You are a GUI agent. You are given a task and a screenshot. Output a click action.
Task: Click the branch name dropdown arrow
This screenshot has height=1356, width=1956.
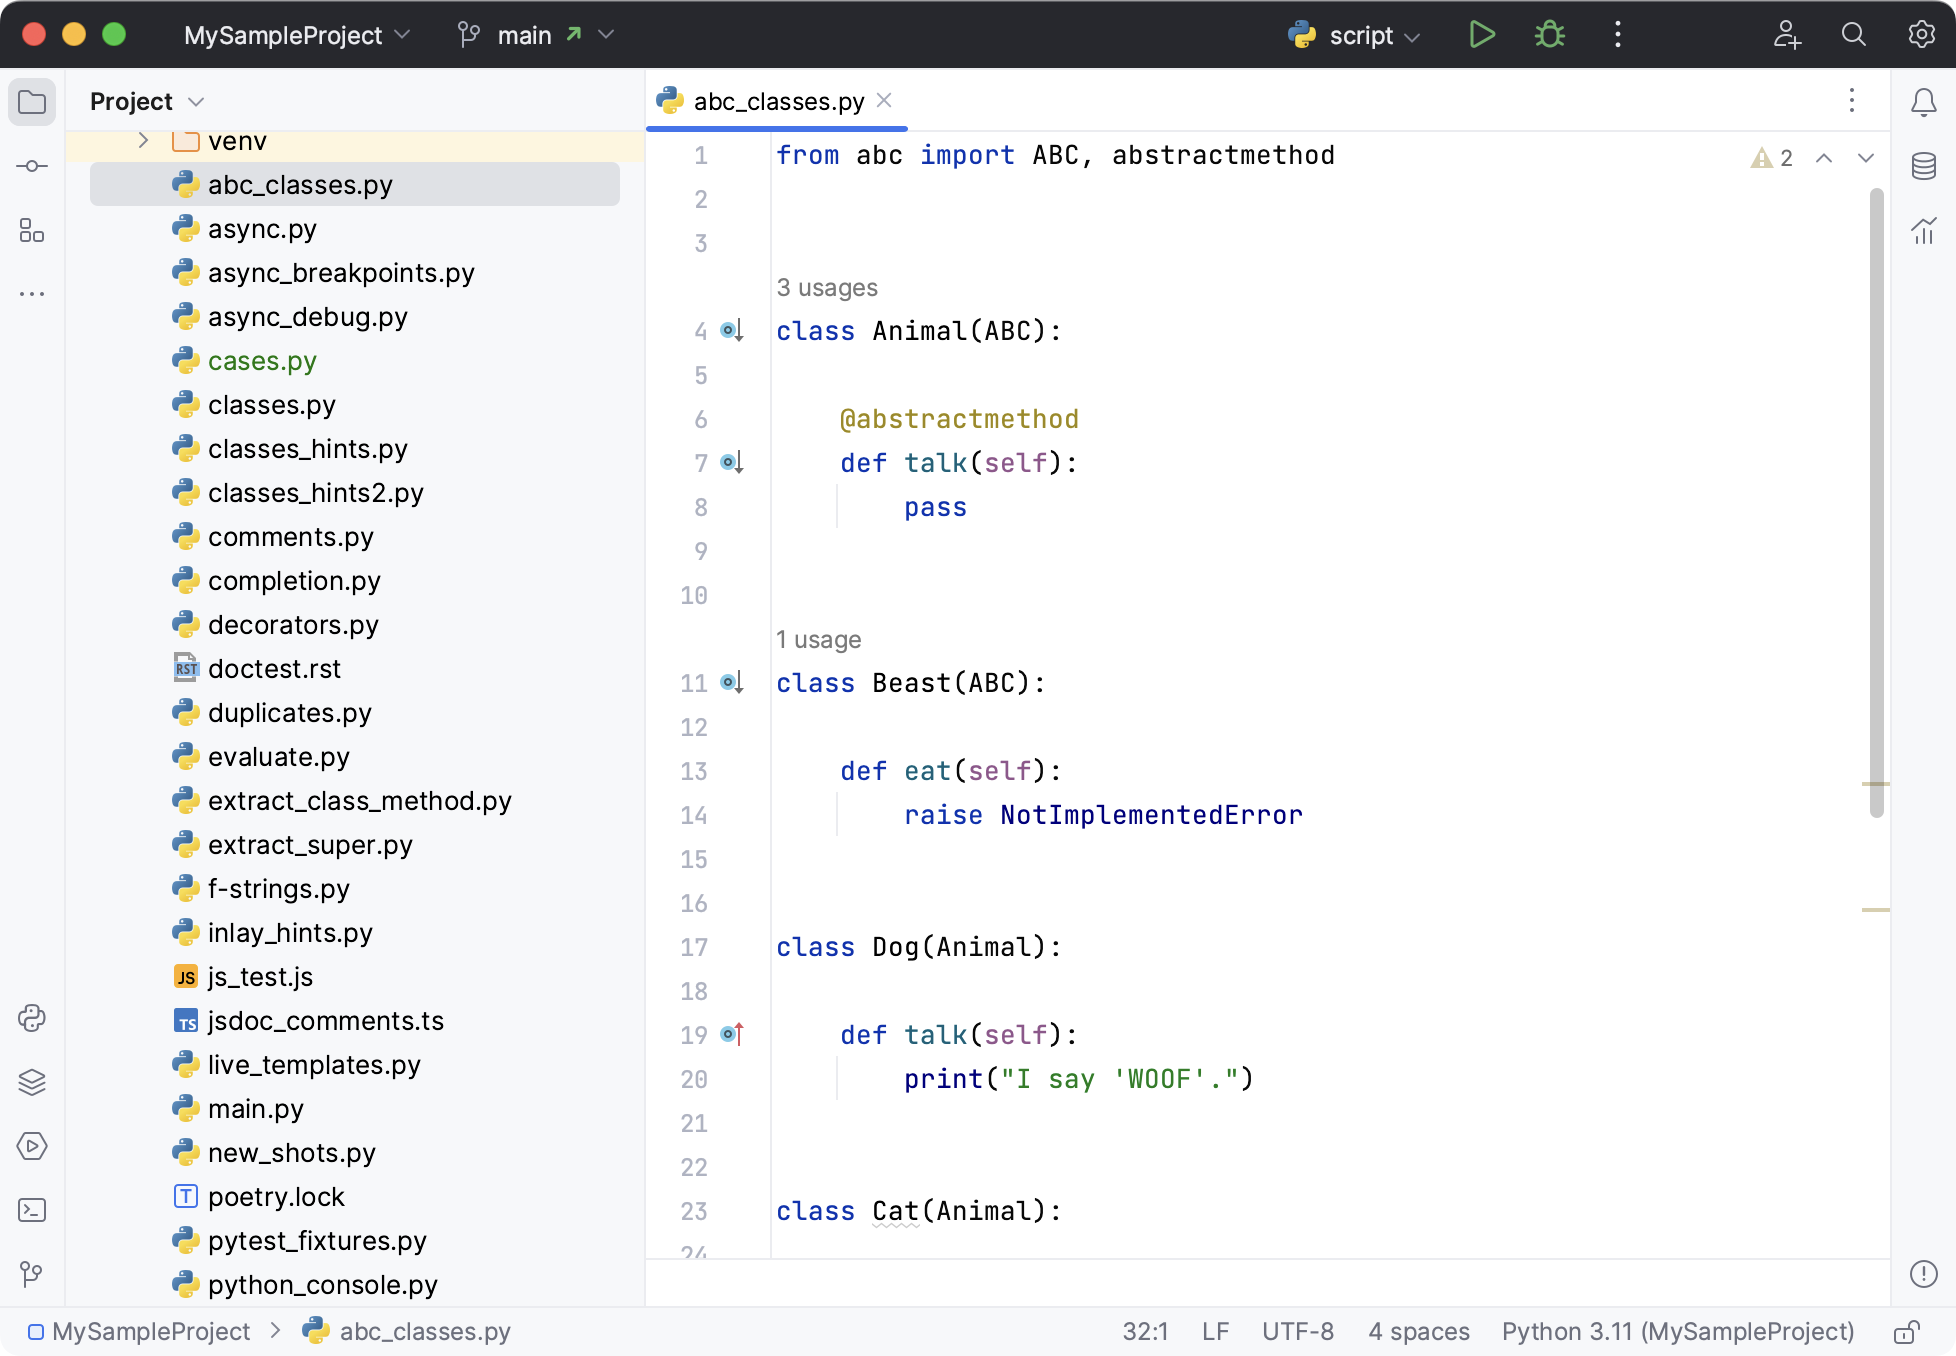[606, 34]
